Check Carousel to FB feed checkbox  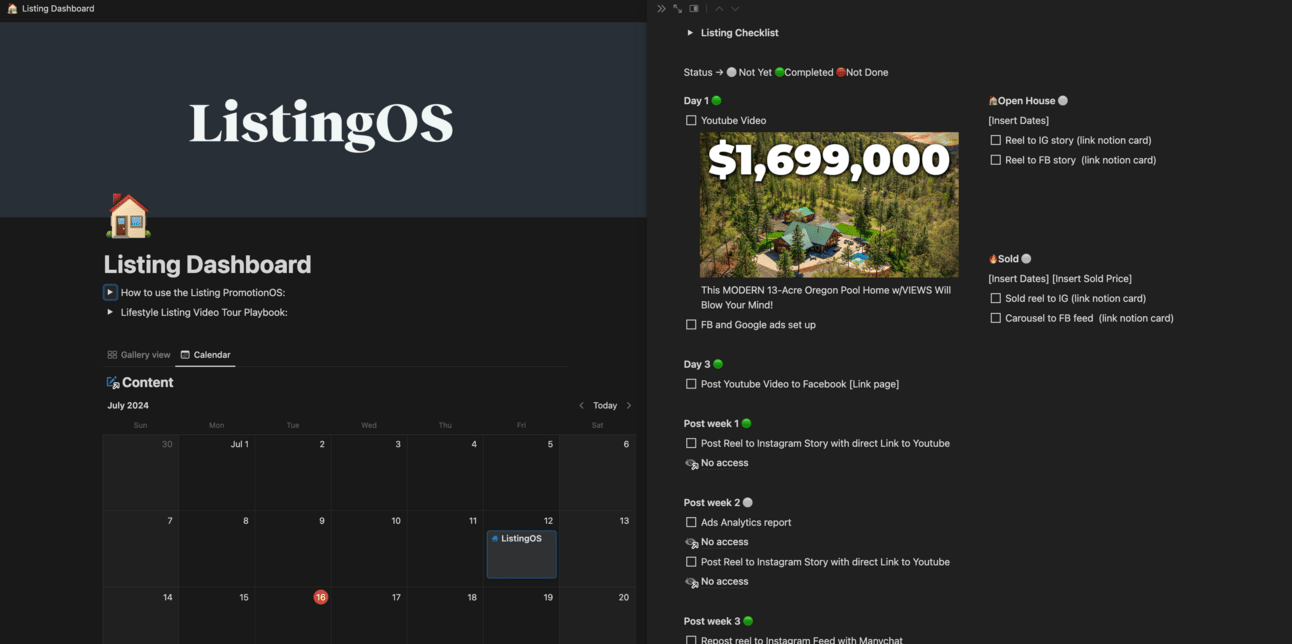(995, 318)
